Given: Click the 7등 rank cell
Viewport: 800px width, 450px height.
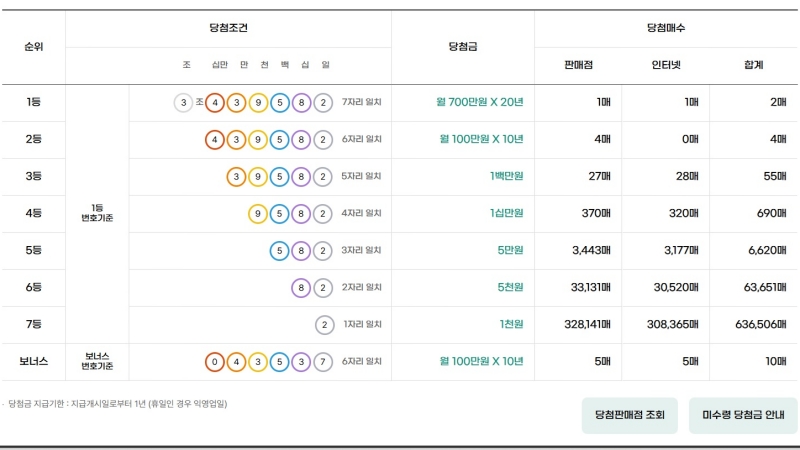Looking at the screenshot, I should pyautogui.click(x=34, y=324).
